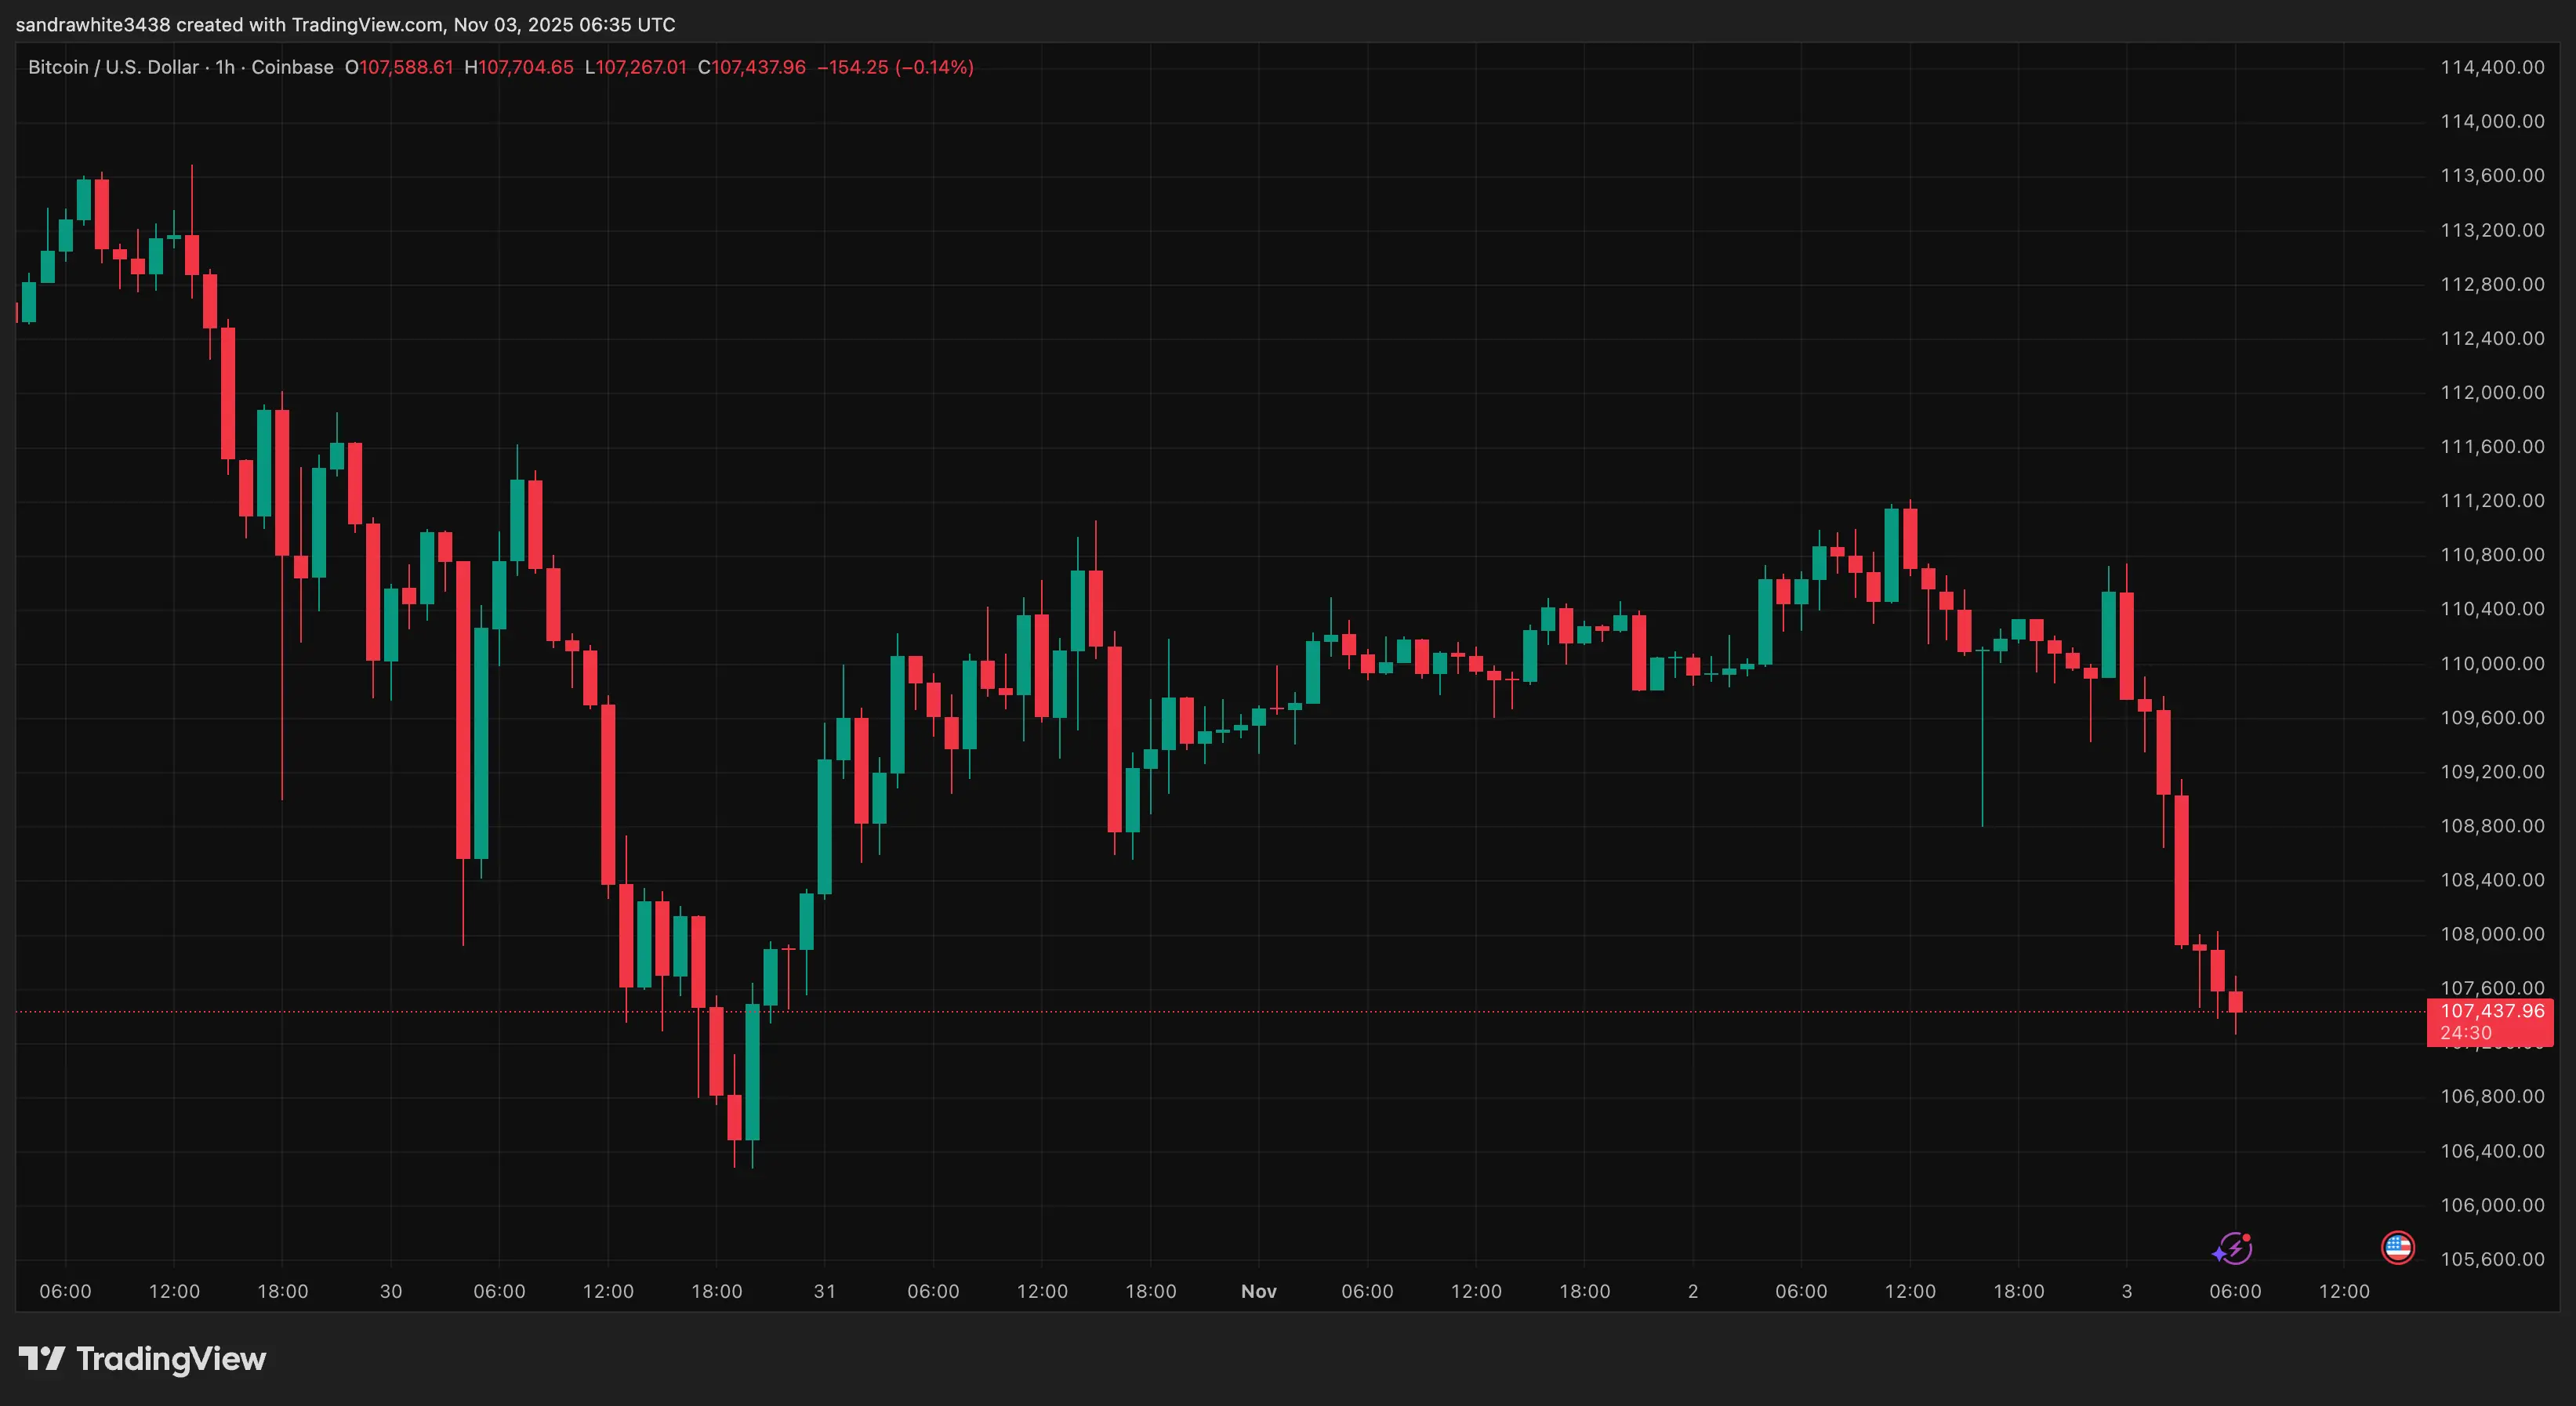Image resolution: width=2576 pixels, height=1406 pixels.
Task: Click the Nov label on the time axis
Action: [x=1258, y=1291]
